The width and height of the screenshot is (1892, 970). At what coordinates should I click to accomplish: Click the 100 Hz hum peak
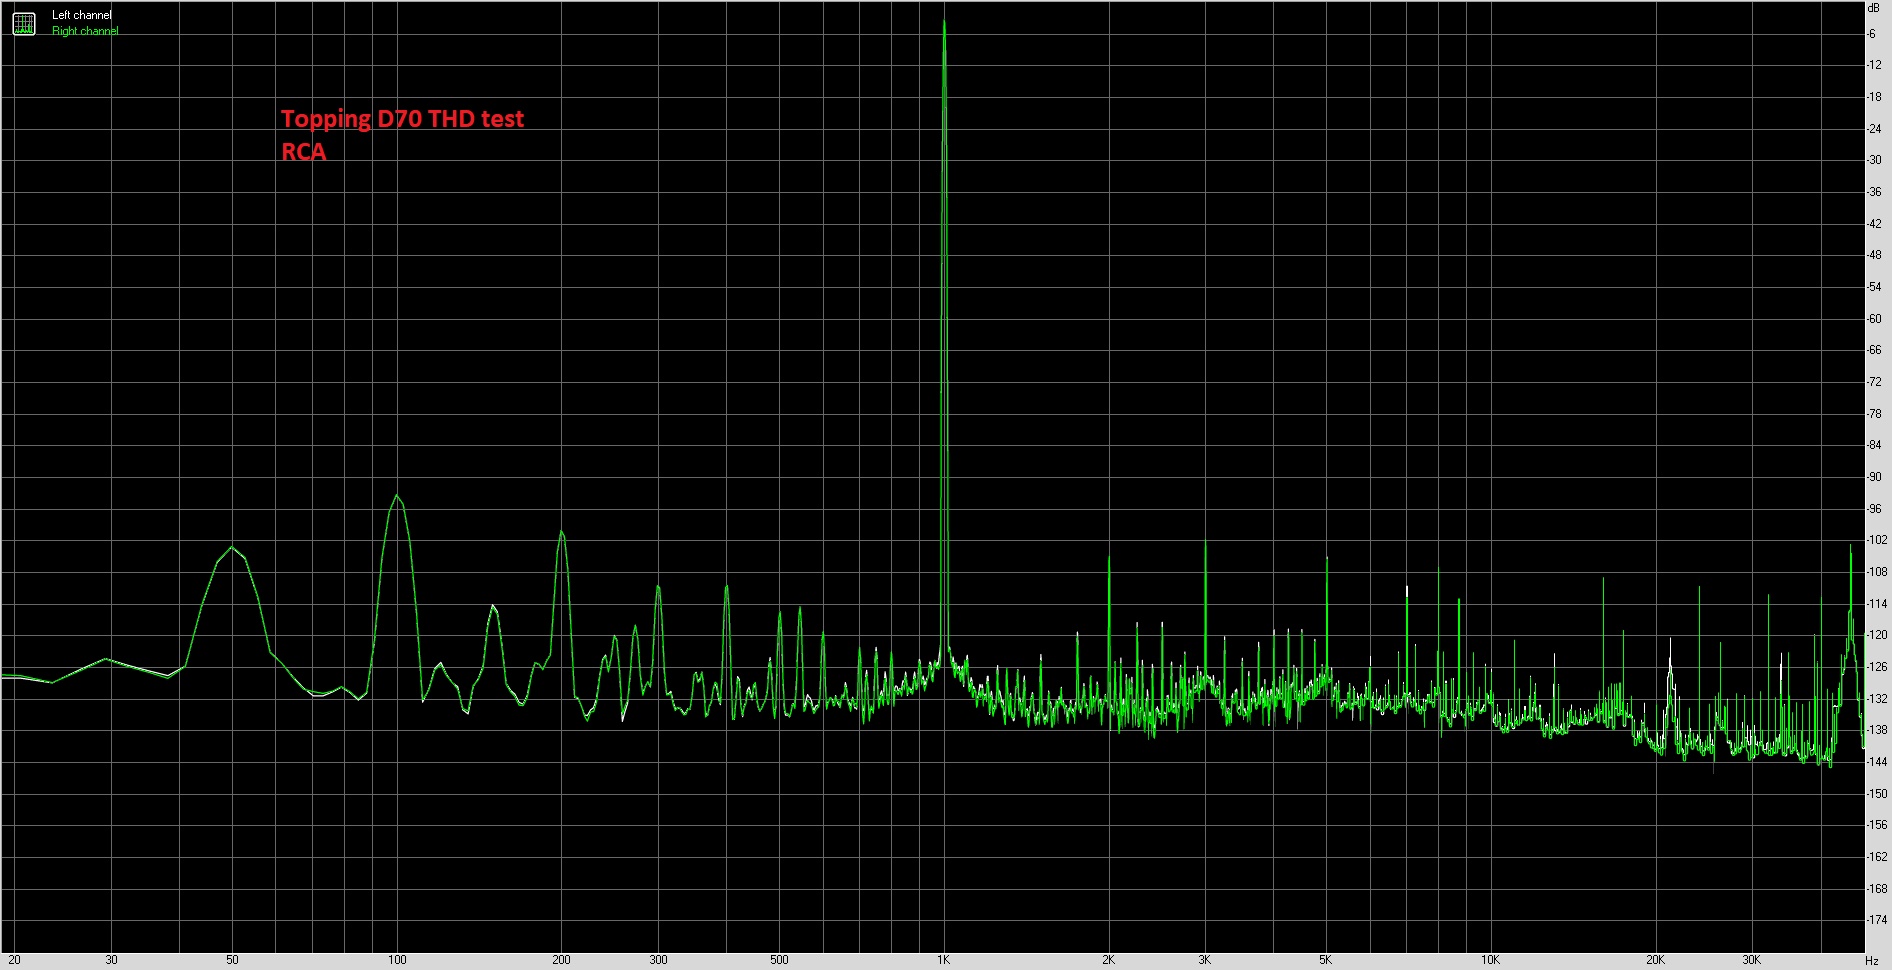coord(397,497)
